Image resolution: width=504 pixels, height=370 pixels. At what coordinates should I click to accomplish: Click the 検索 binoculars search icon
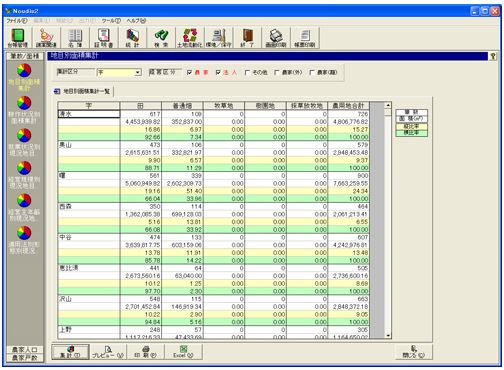[x=161, y=38]
